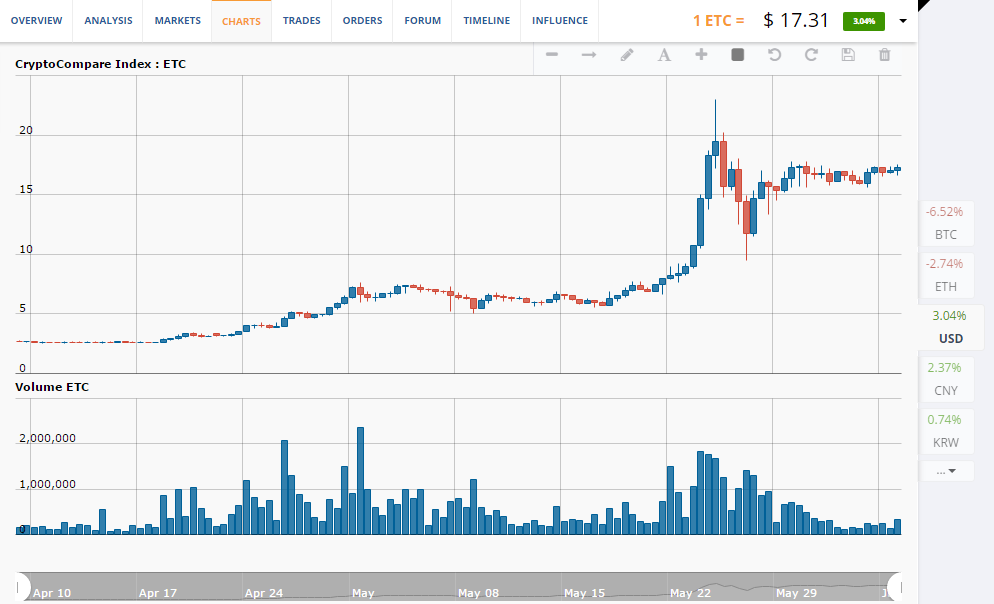Switch price currency to ETH
Image resolution: width=994 pixels, height=604 pixels.
[x=946, y=276]
